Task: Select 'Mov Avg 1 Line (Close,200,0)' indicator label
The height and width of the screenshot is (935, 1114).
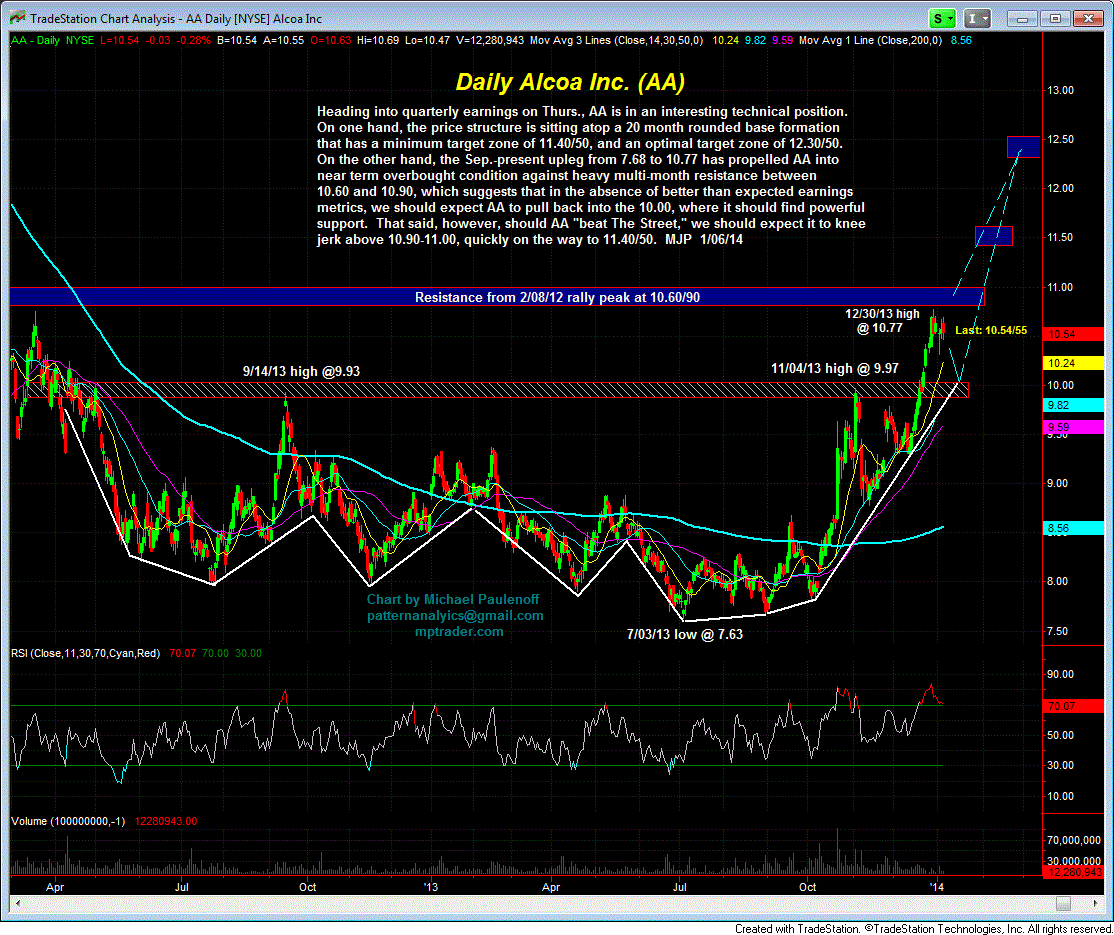Action: (870, 40)
